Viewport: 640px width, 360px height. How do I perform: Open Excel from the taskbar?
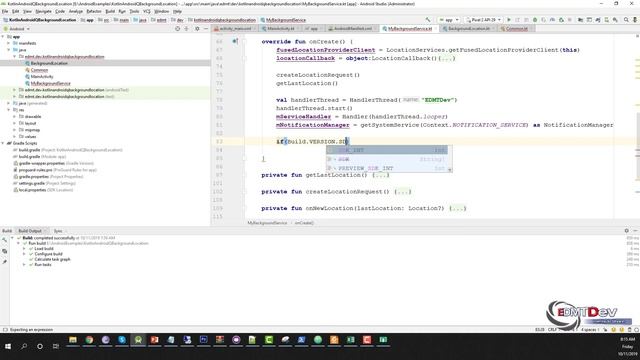coord(351,340)
